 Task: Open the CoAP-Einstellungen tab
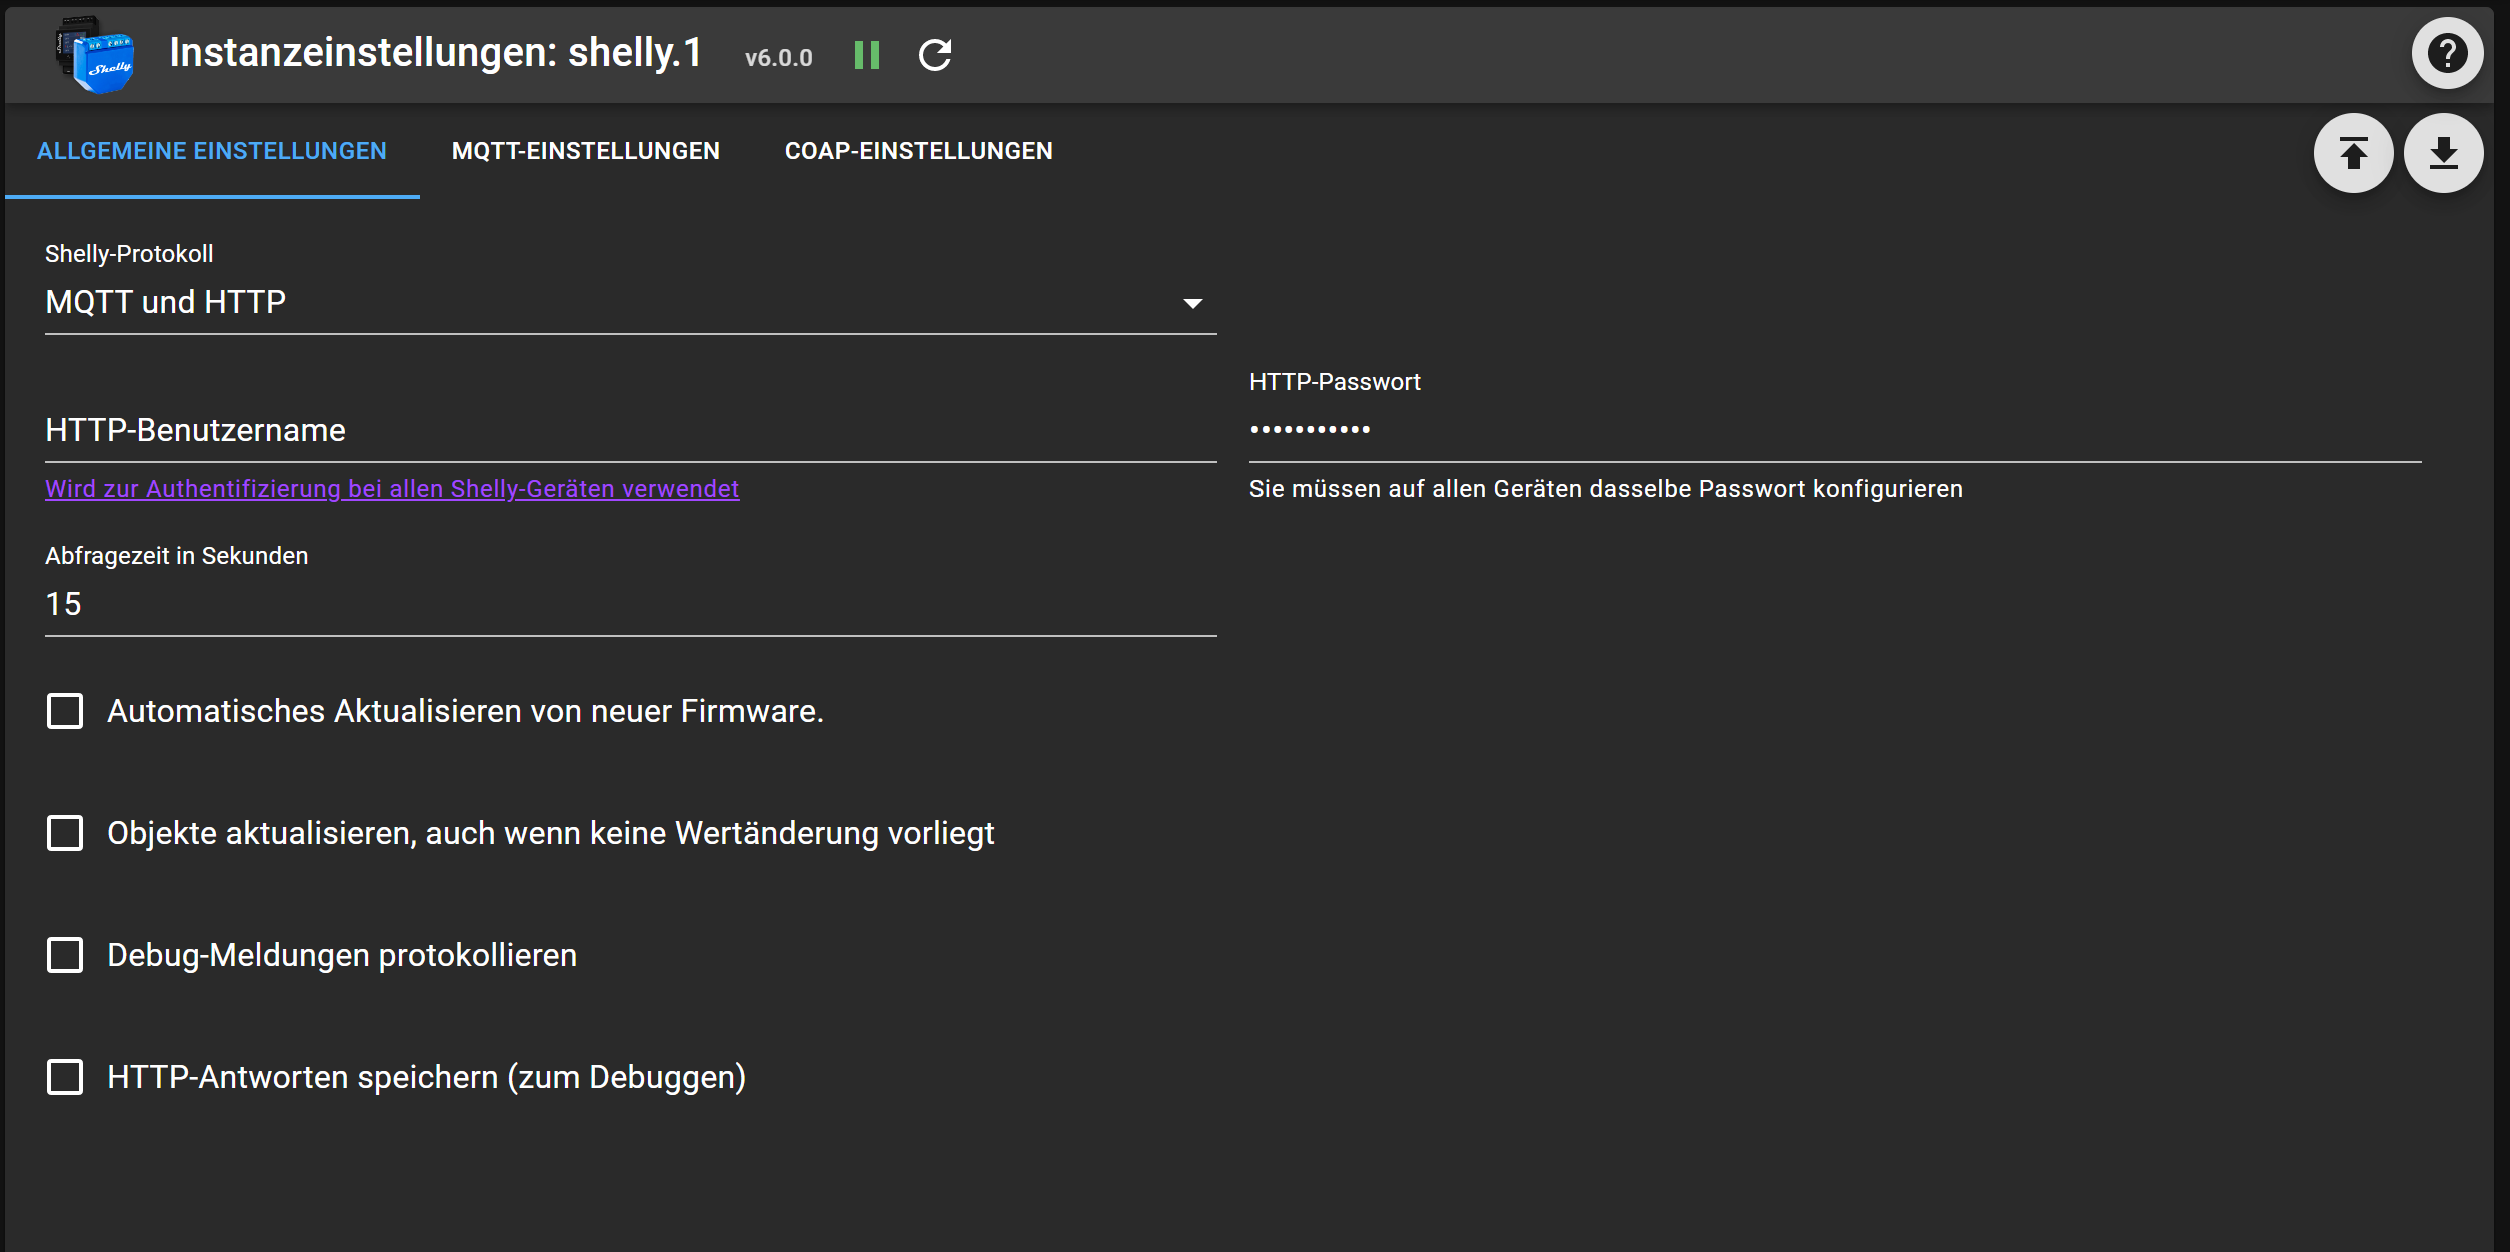click(918, 151)
